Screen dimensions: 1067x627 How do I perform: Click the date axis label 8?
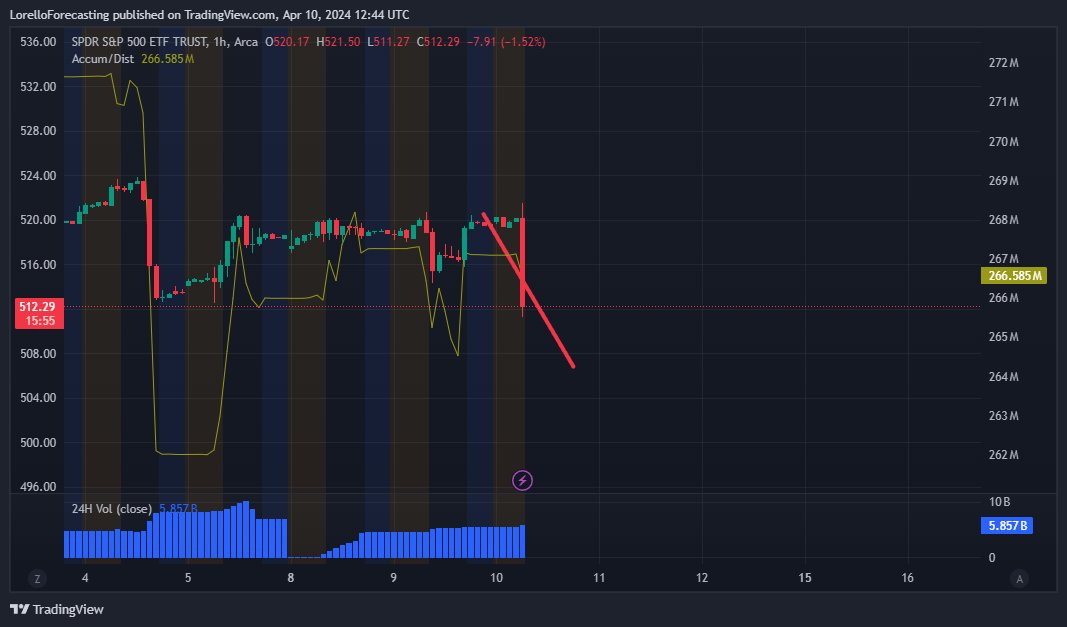(291, 577)
